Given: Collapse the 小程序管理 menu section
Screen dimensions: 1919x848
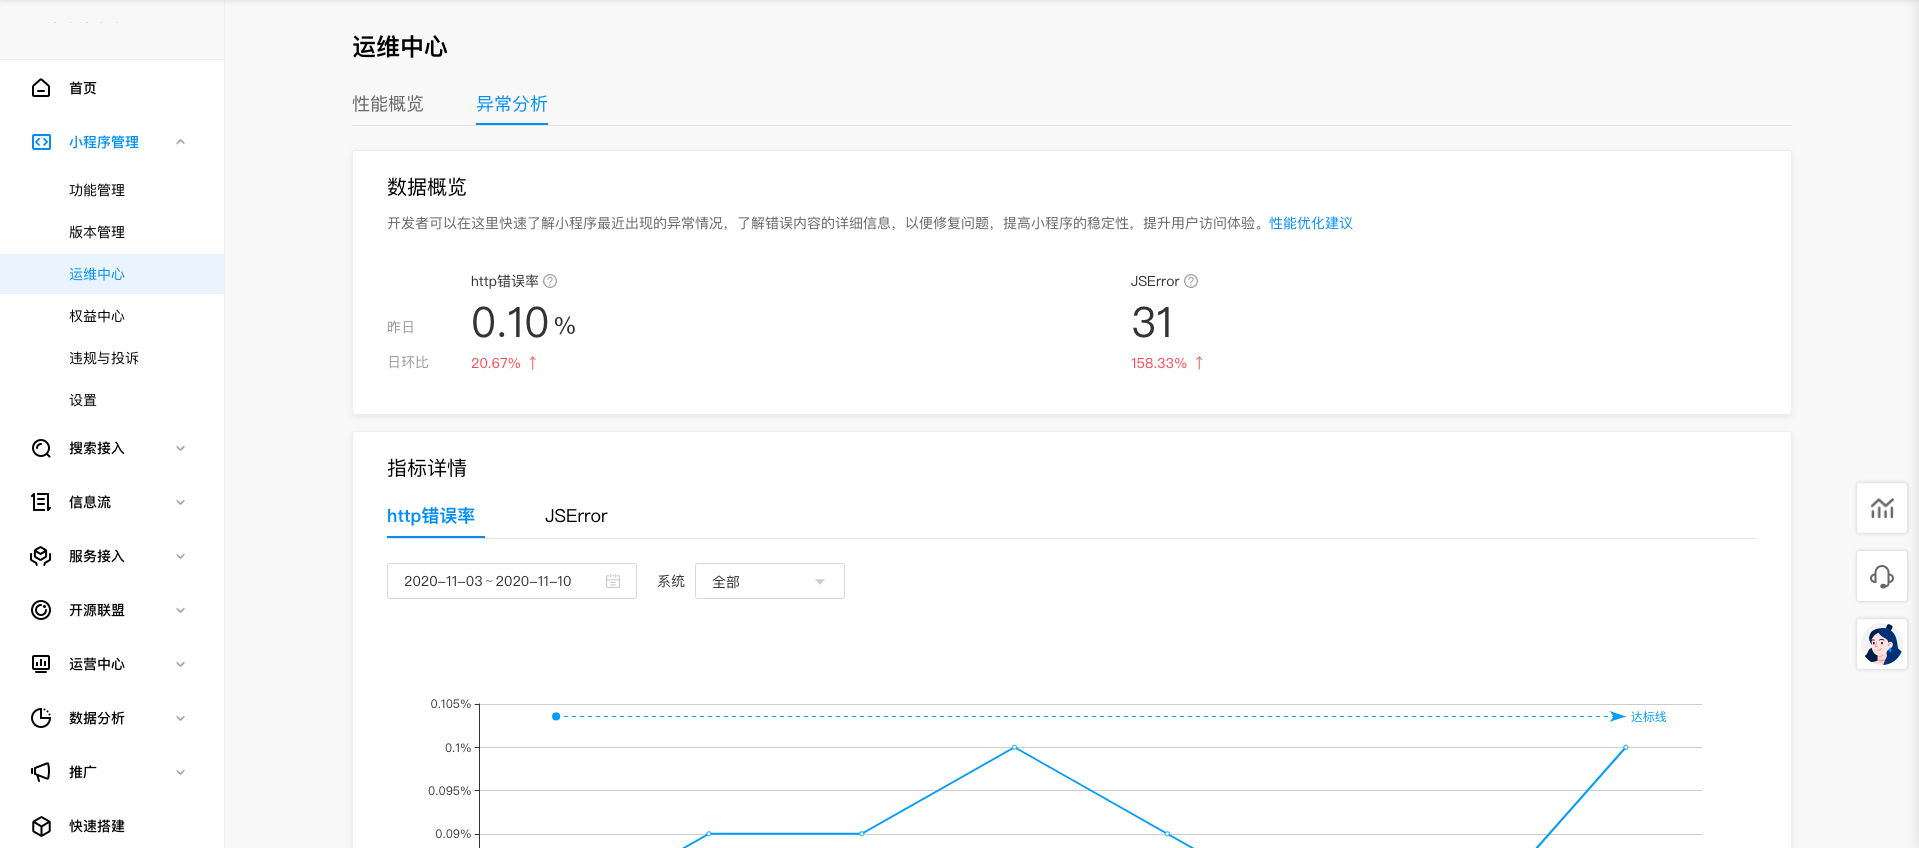Looking at the screenshot, I should click(181, 142).
